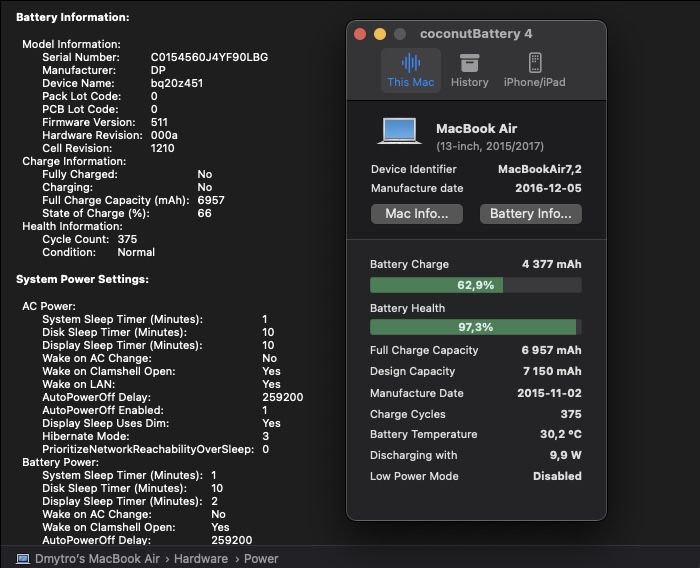Select Charge Cycles value 375
Screen dimensions: 700x568
(571, 414)
